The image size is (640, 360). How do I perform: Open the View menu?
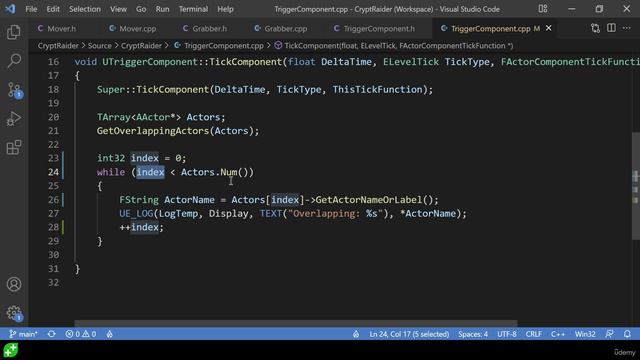[x=118, y=9]
